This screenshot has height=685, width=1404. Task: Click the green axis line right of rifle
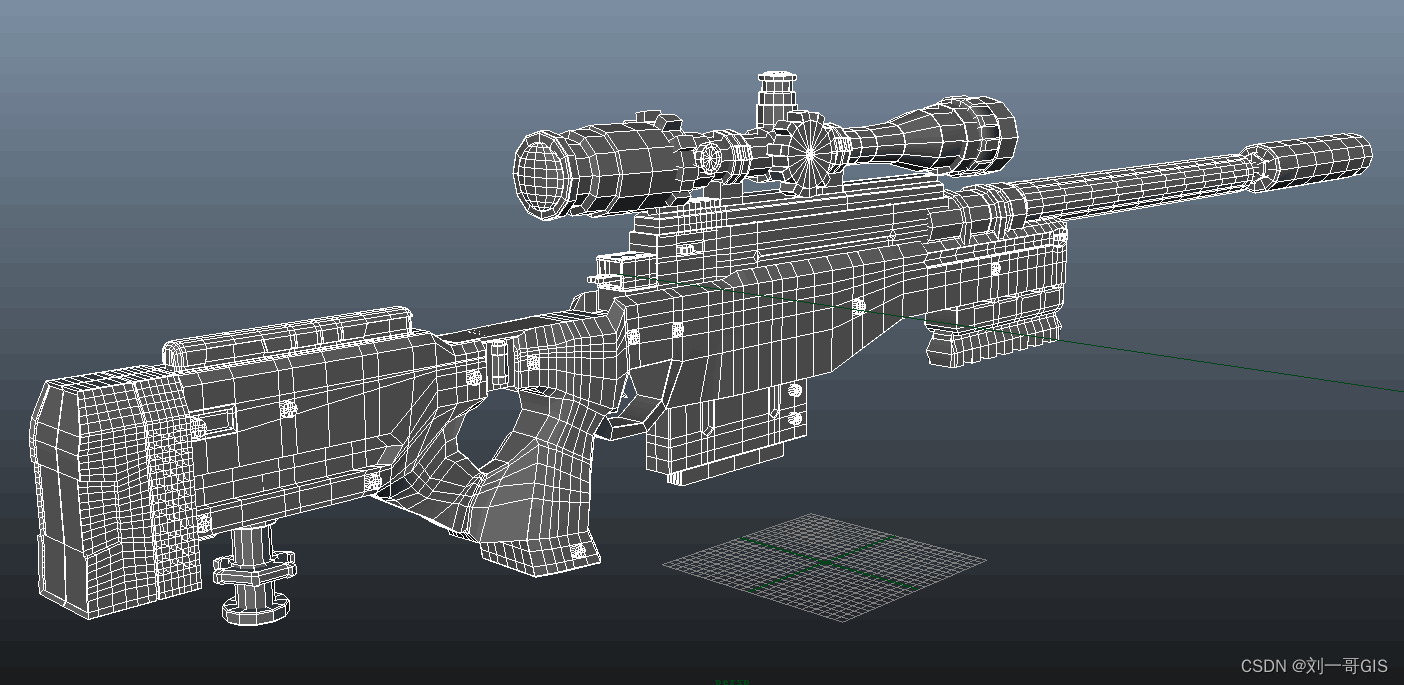pos(1250,367)
